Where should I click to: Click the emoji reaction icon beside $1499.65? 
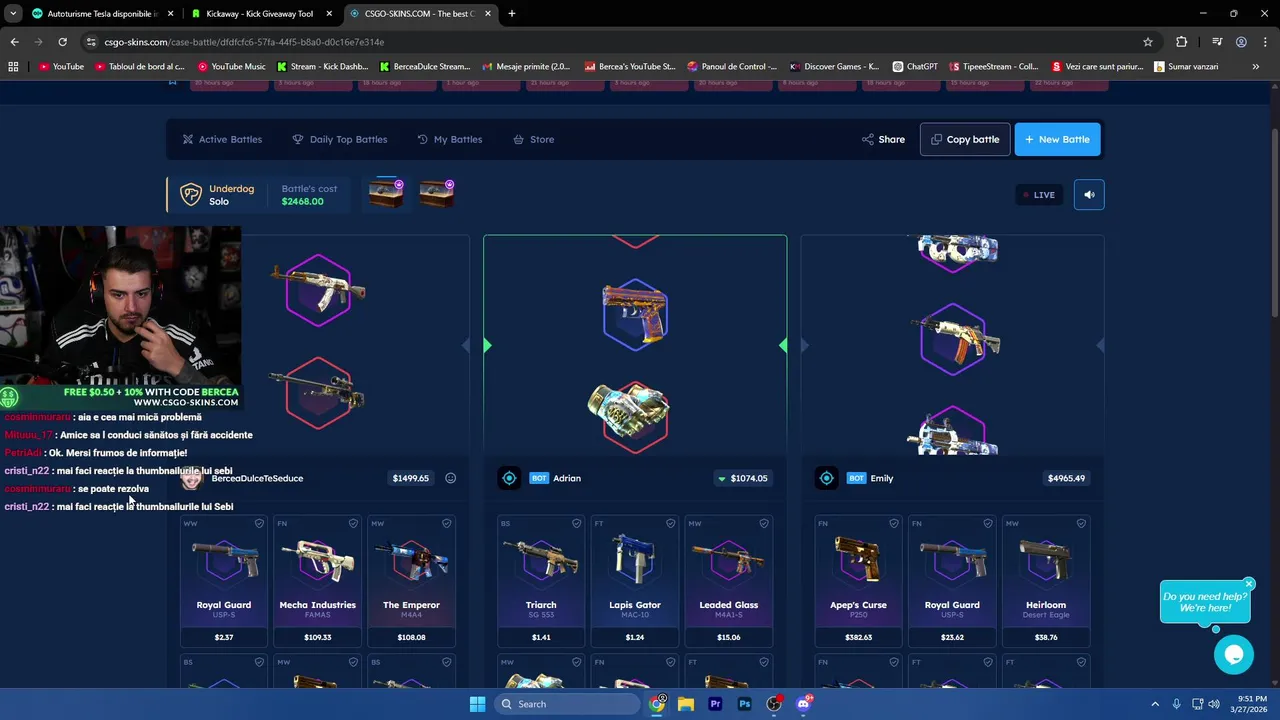click(450, 478)
